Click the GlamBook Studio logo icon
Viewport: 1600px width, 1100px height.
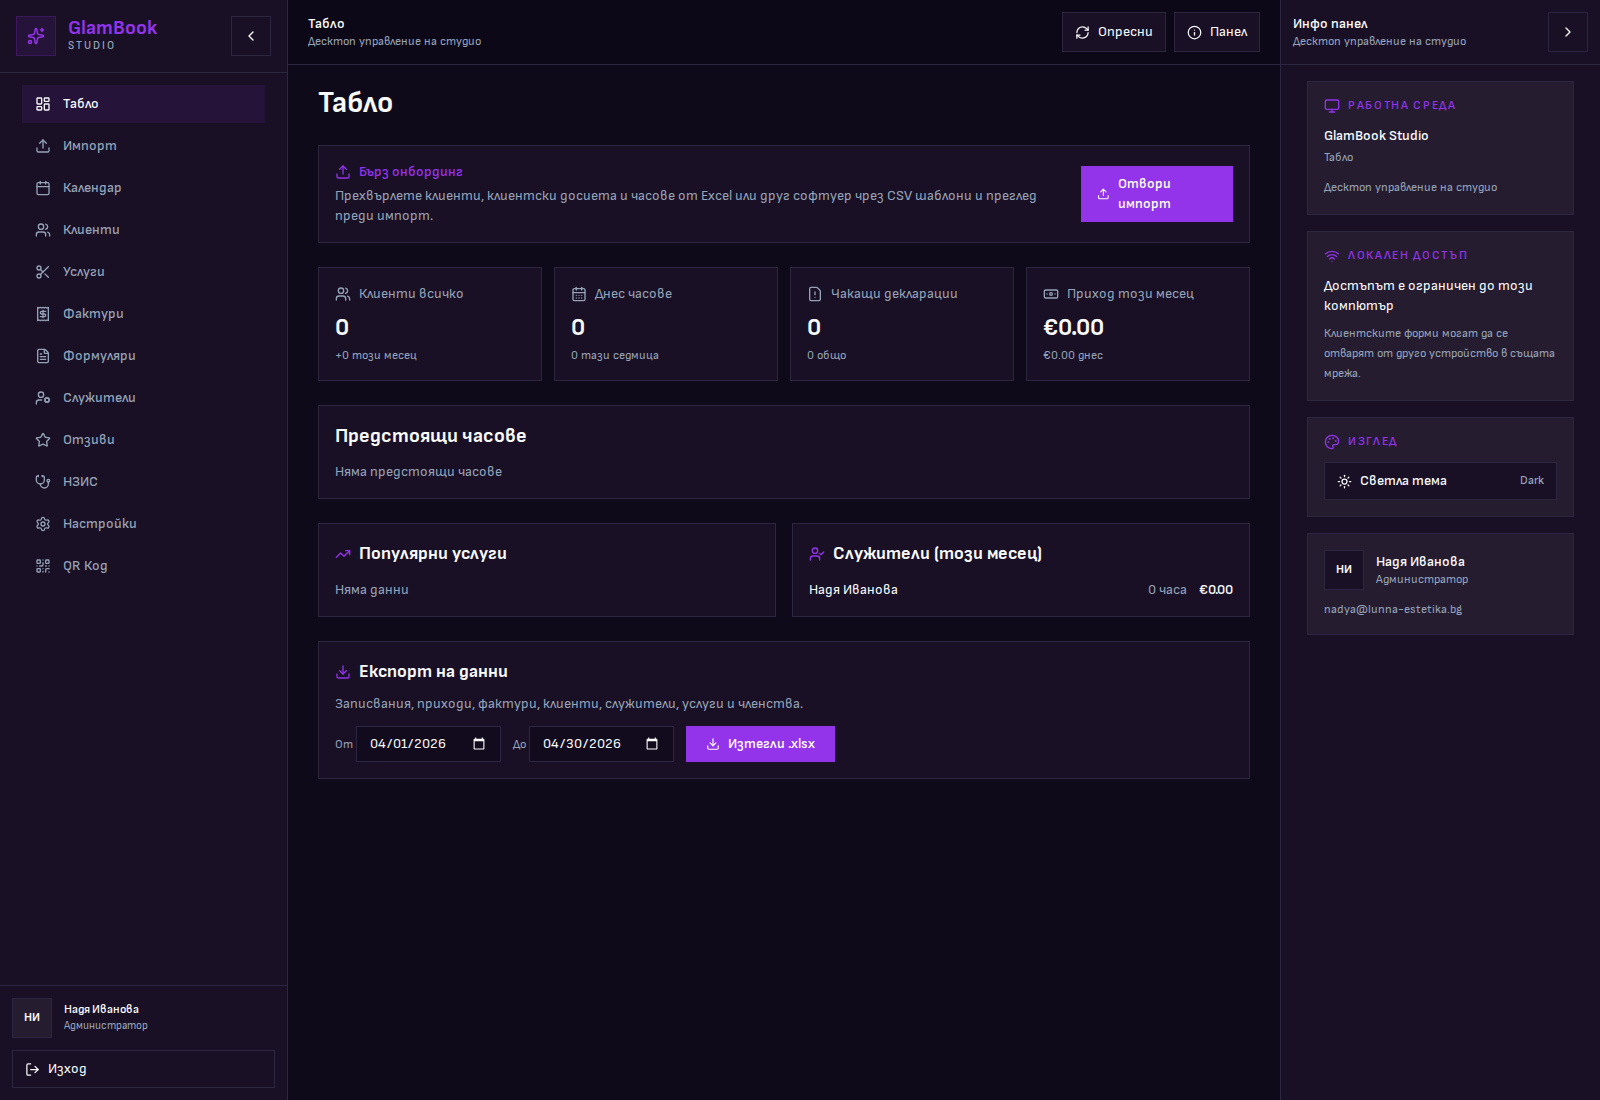click(x=36, y=36)
